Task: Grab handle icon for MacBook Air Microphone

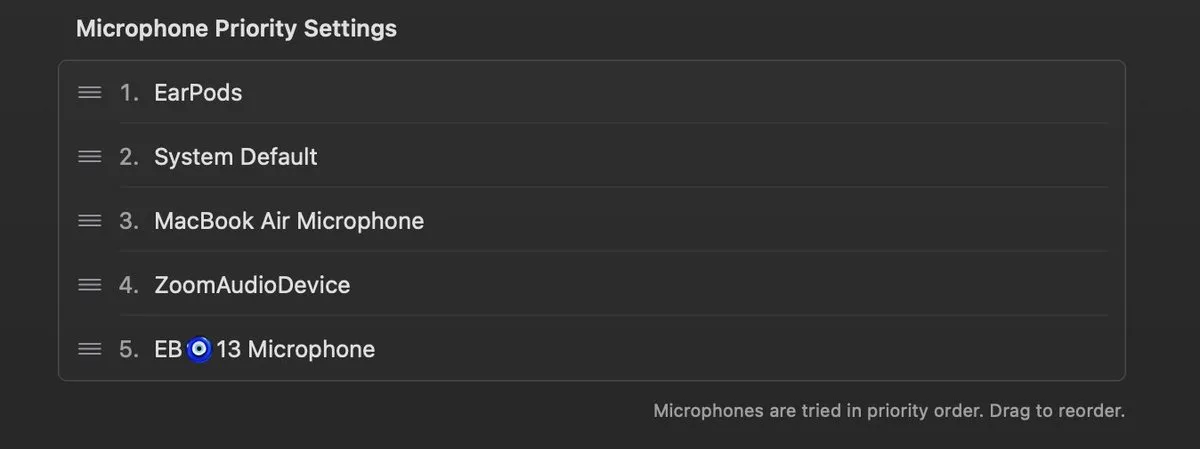Action: click(x=90, y=221)
